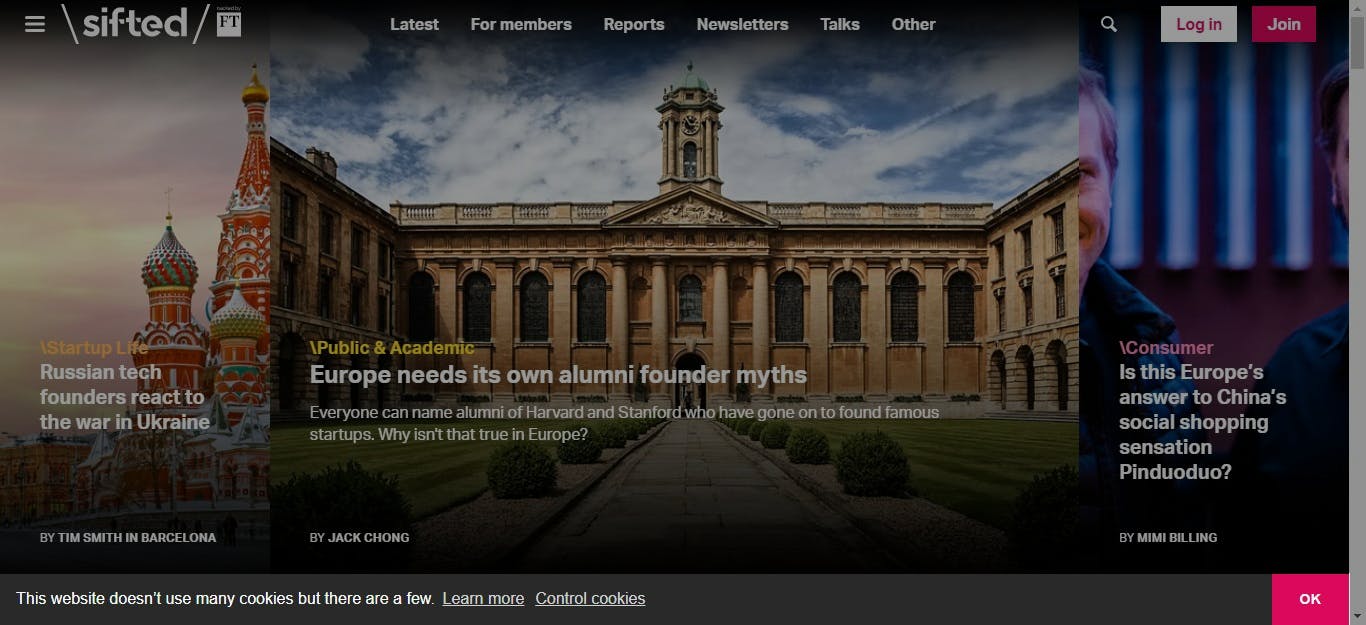This screenshot has height=625, width=1366.
Task: Accept cookies with the OK button
Action: (1310, 599)
